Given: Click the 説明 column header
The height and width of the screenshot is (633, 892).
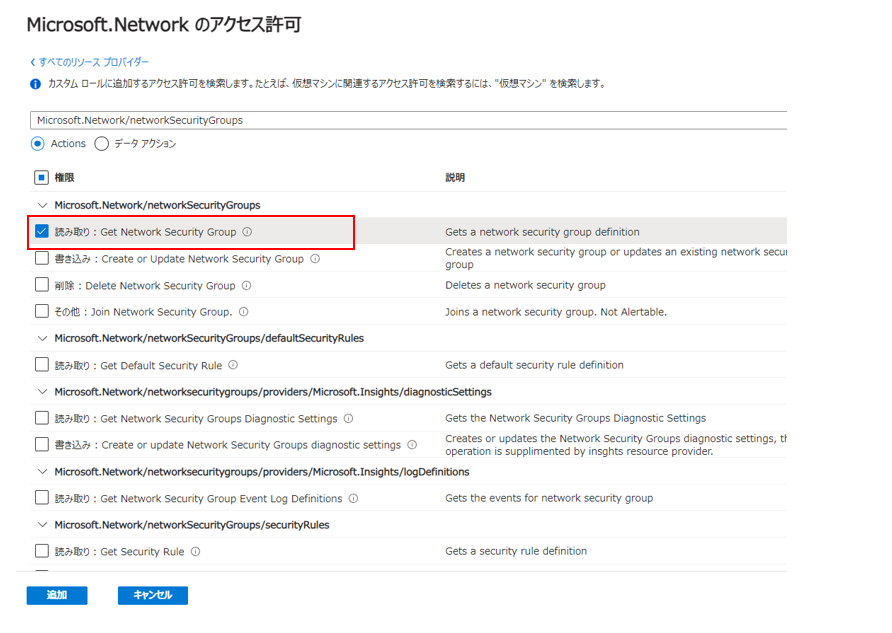Looking at the screenshot, I should 455,177.
